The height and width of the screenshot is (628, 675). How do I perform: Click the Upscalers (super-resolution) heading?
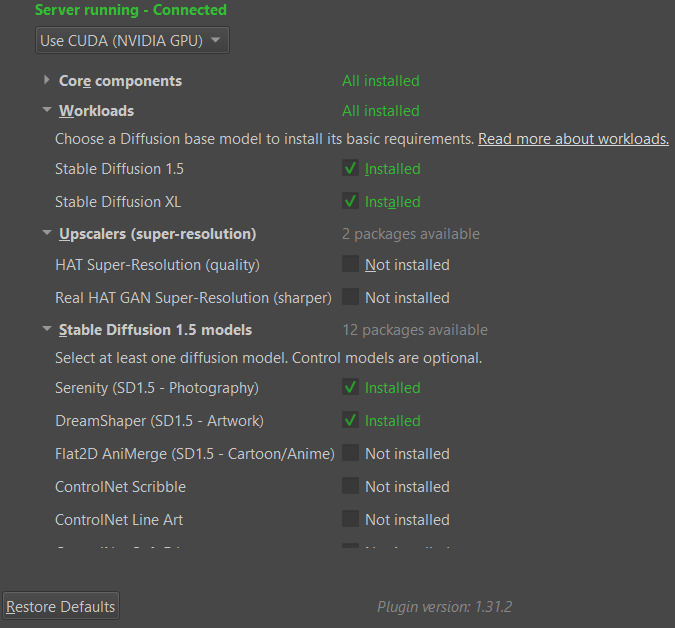(158, 234)
